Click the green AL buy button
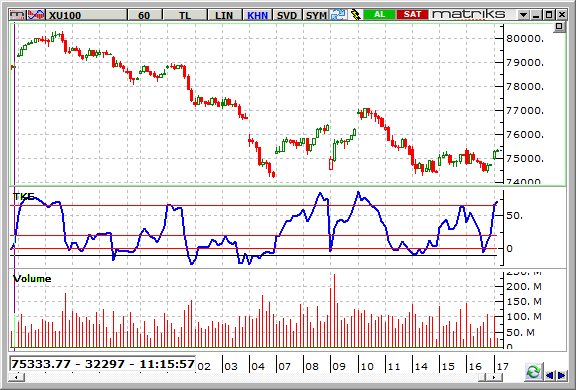 pos(379,14)
